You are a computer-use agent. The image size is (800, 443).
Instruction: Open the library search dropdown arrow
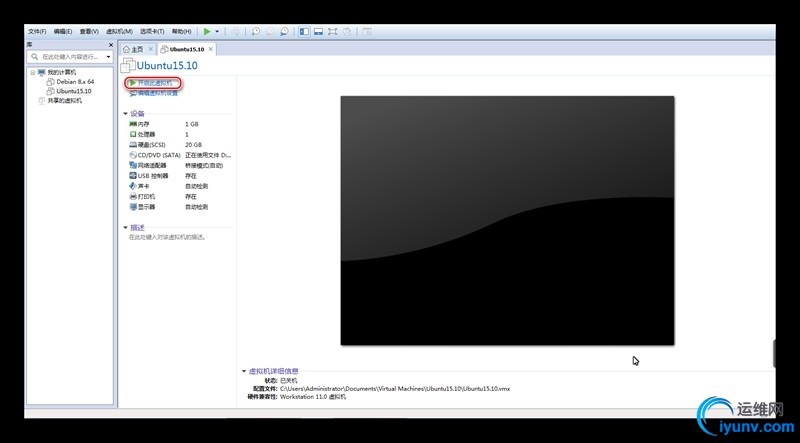click(109, 57)
